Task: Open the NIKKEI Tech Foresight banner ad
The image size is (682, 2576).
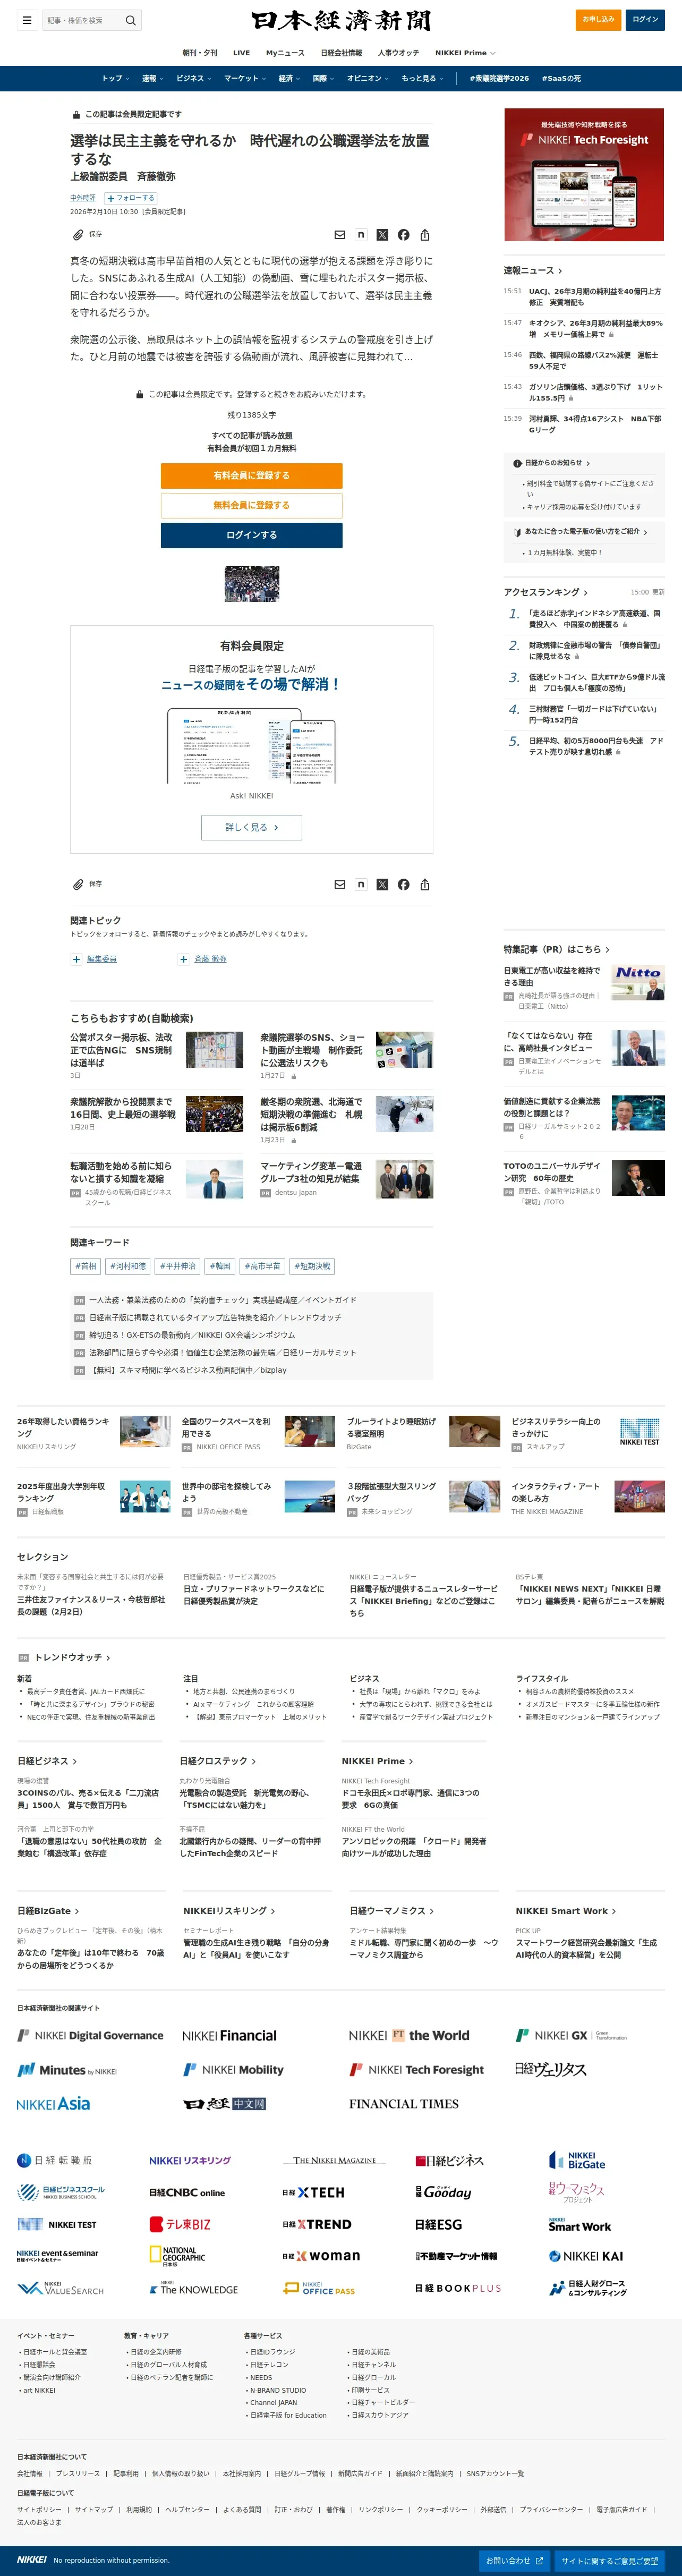Action: 584,174
